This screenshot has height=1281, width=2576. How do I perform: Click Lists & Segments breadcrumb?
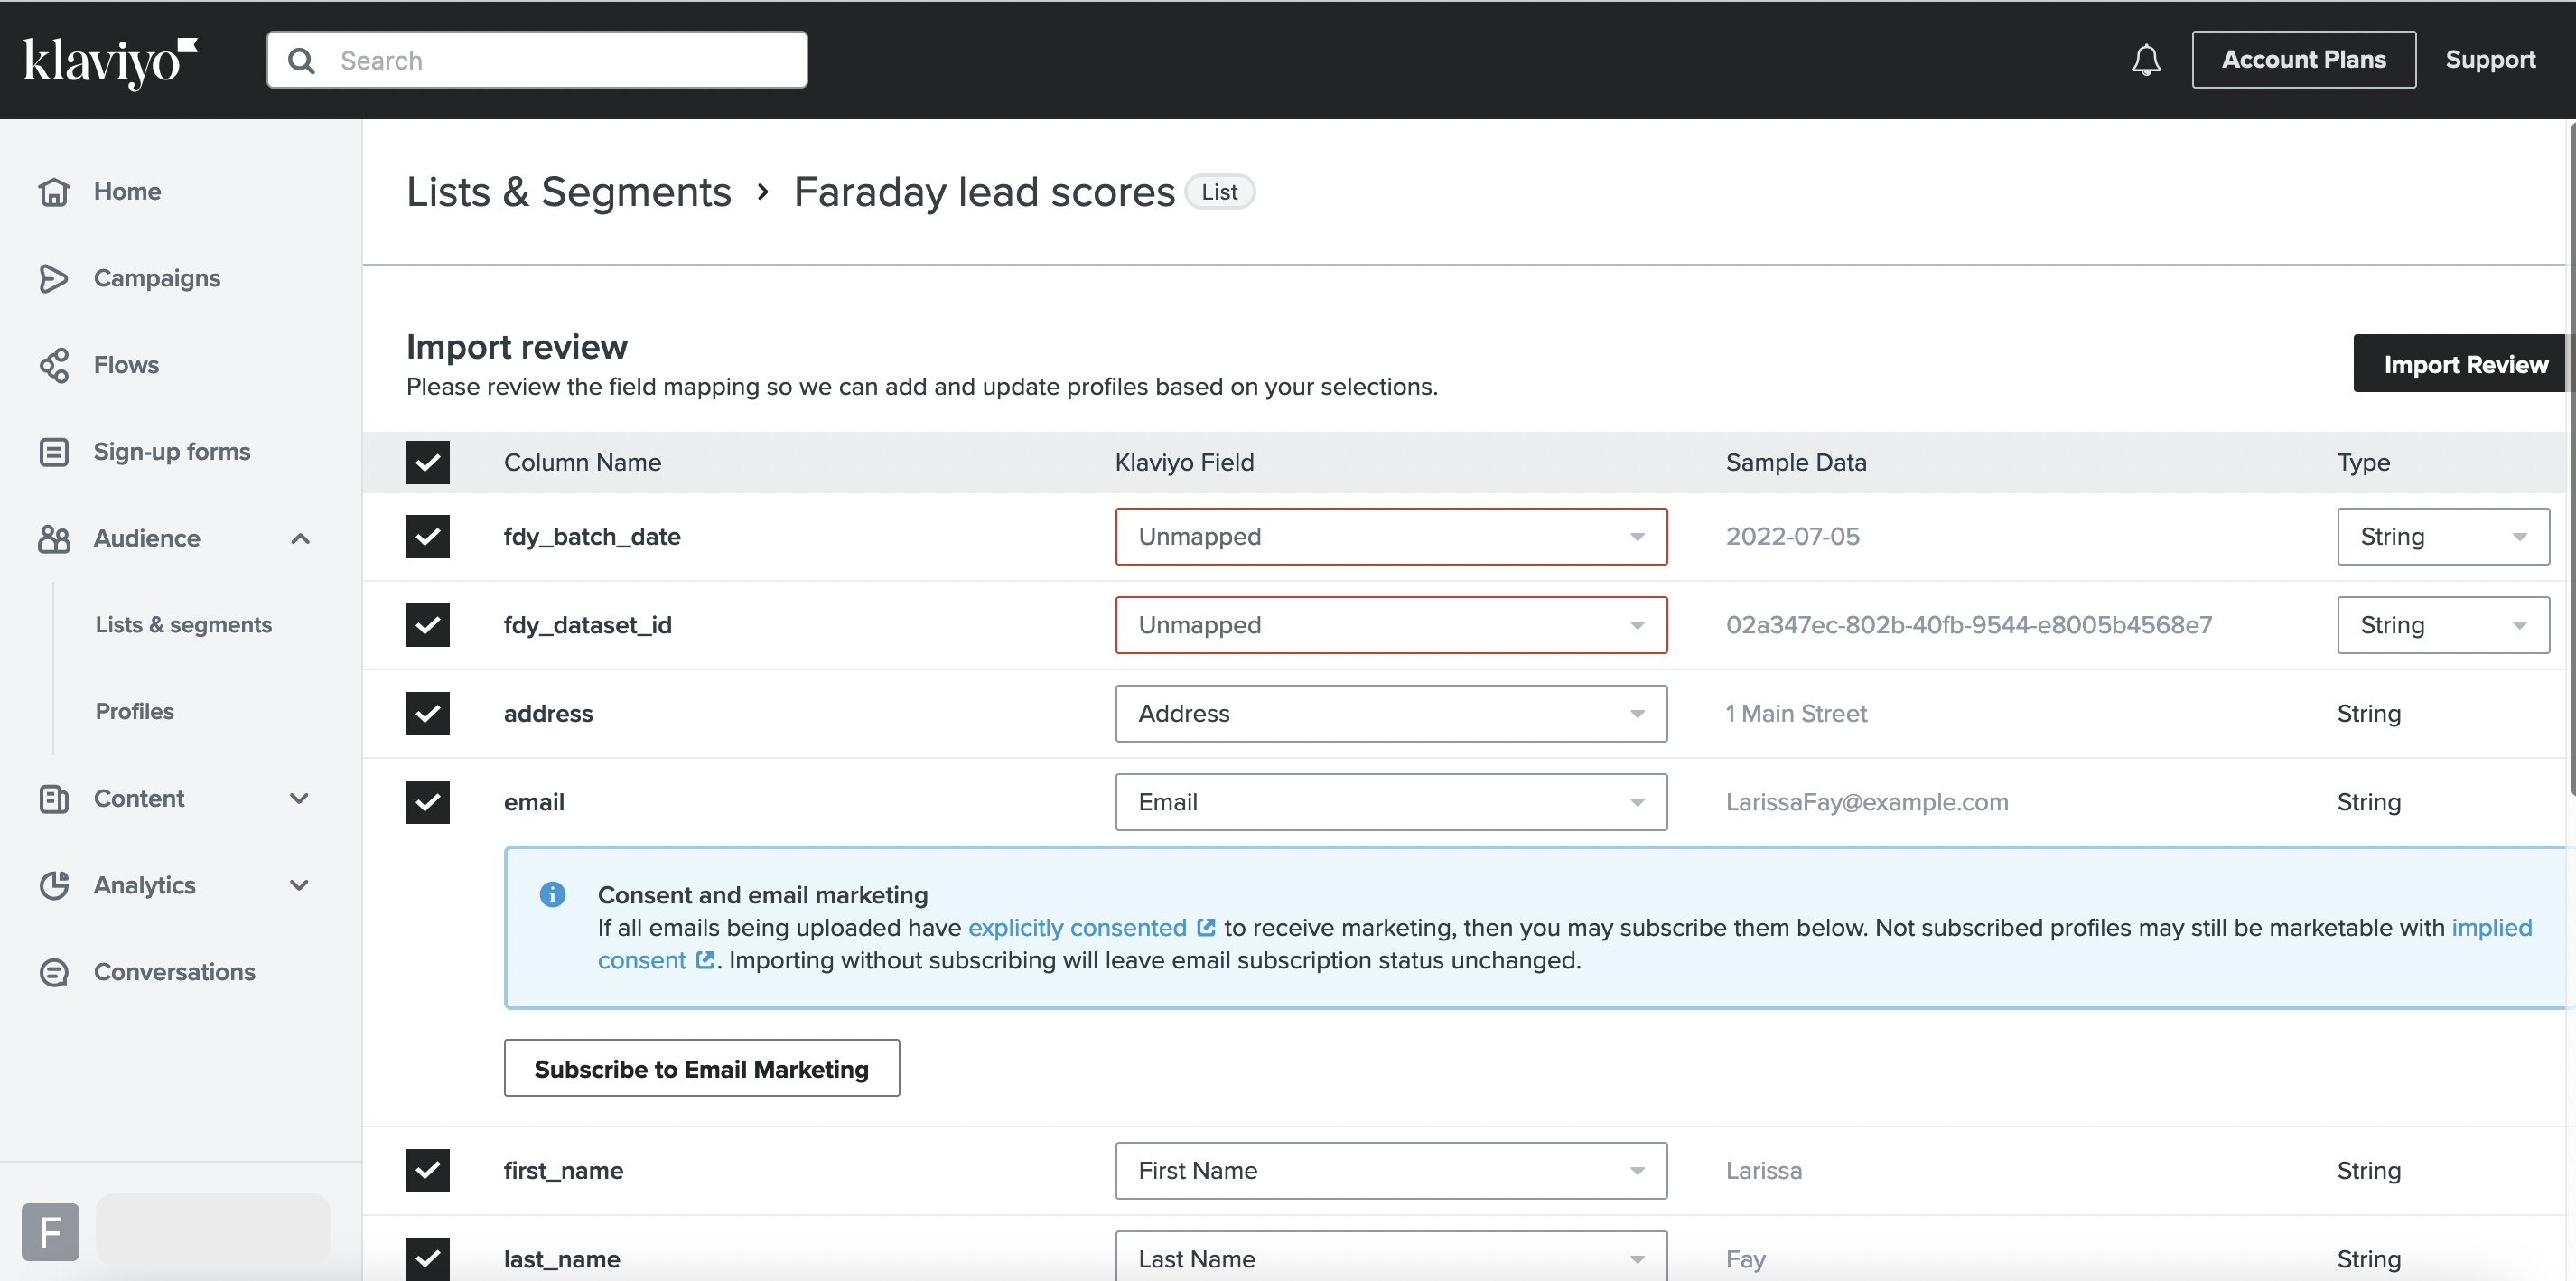pyautogui.click(x=568, y=192)
